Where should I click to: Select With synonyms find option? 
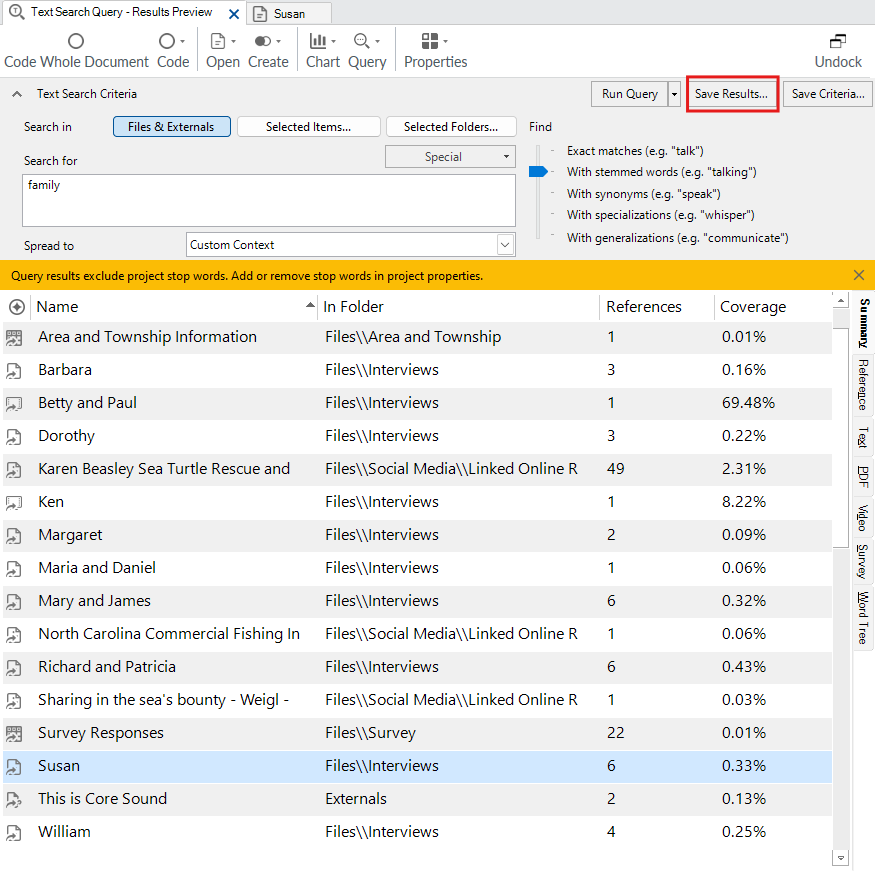click(643, 194)
